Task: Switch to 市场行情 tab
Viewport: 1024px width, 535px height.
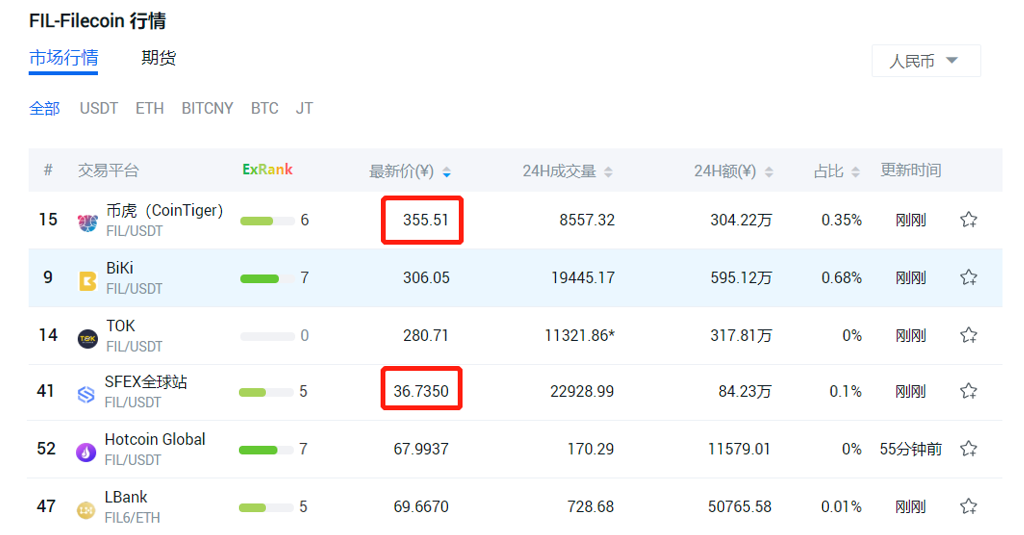Action: (x=63, y=58)
